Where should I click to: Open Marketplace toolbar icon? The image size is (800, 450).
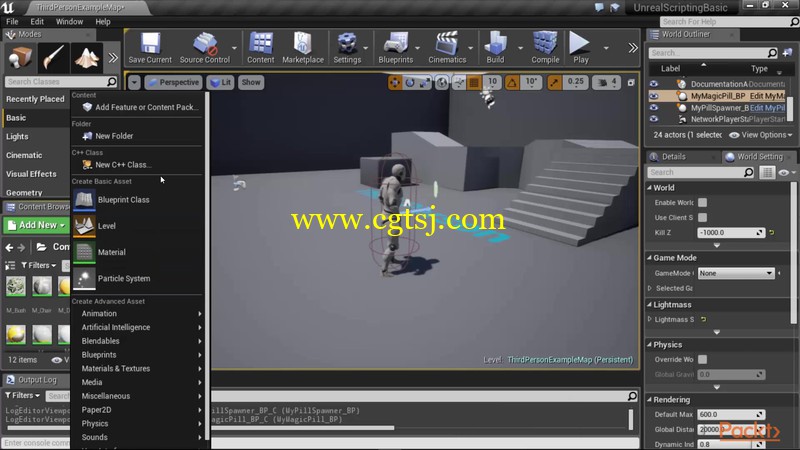tap(303, 48)
